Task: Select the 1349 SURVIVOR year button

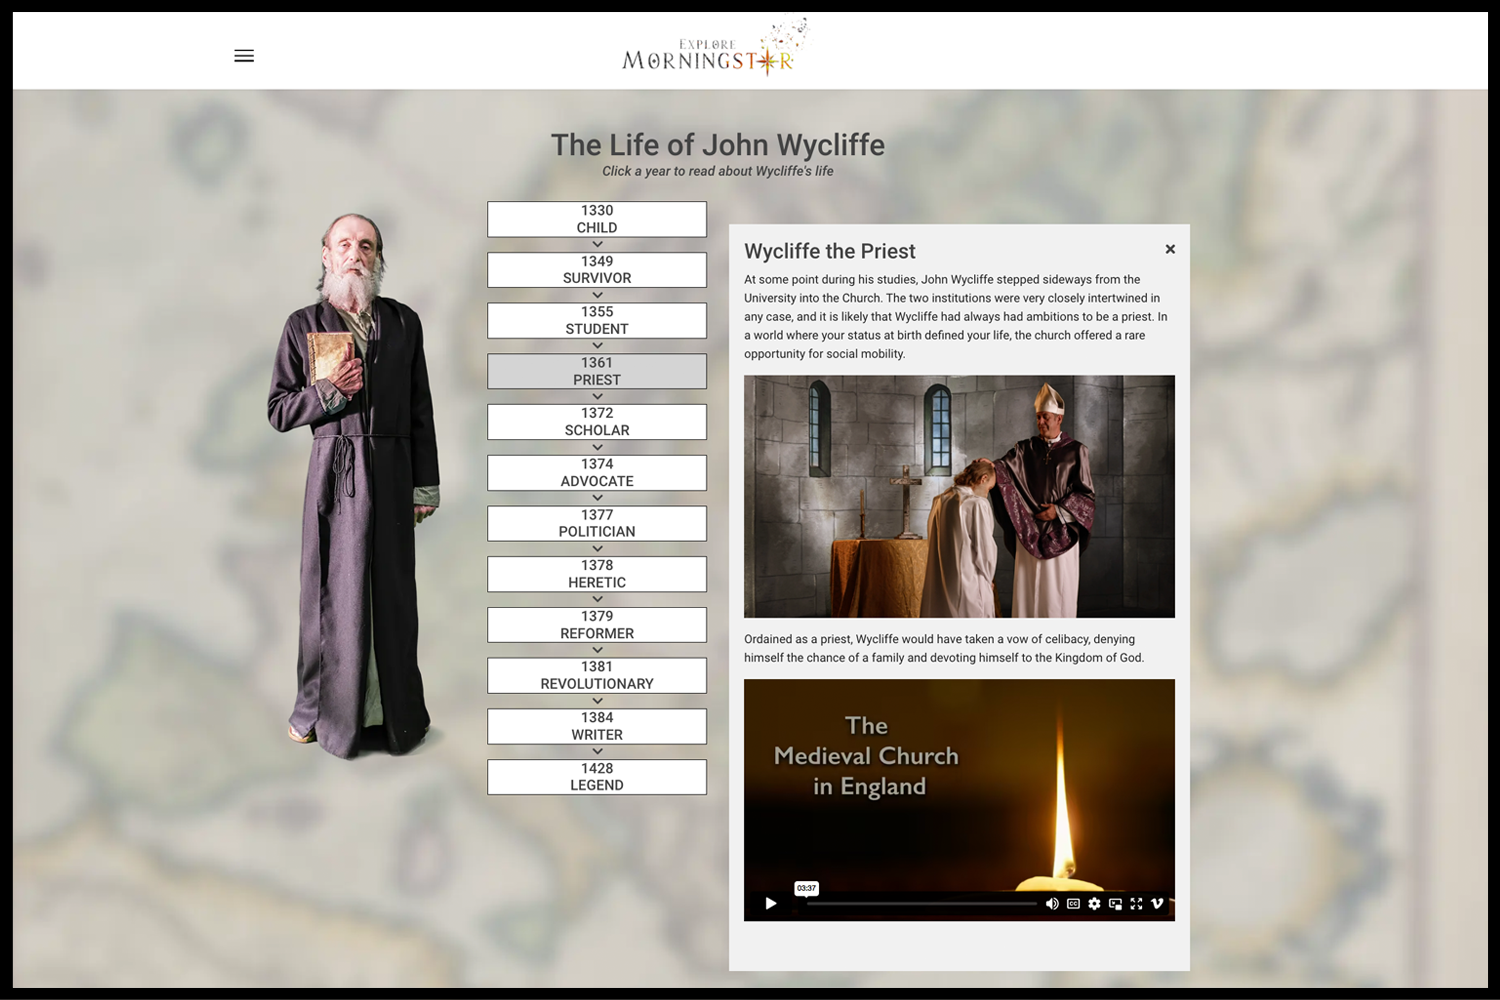Action: click(597, 269)
